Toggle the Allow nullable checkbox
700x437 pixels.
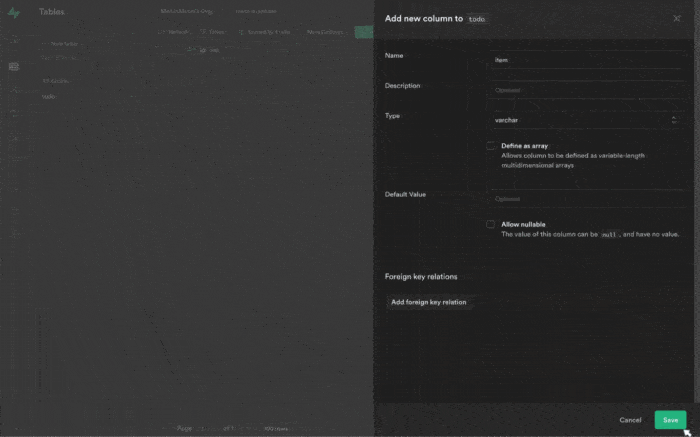click(x=491, y=224)
